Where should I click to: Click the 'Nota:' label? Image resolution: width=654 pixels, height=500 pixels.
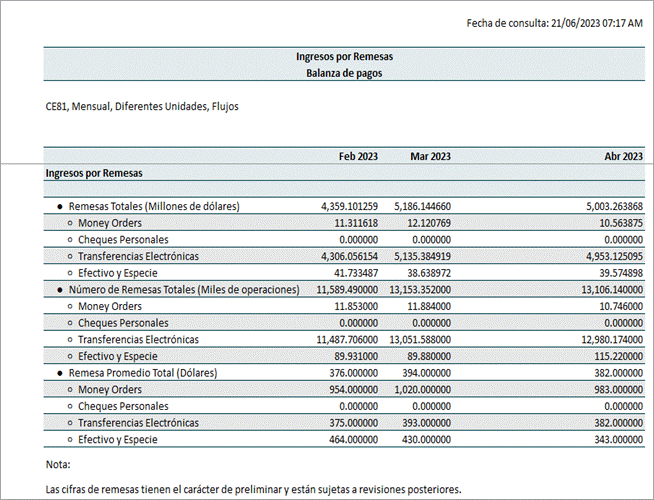pos(58,465)
